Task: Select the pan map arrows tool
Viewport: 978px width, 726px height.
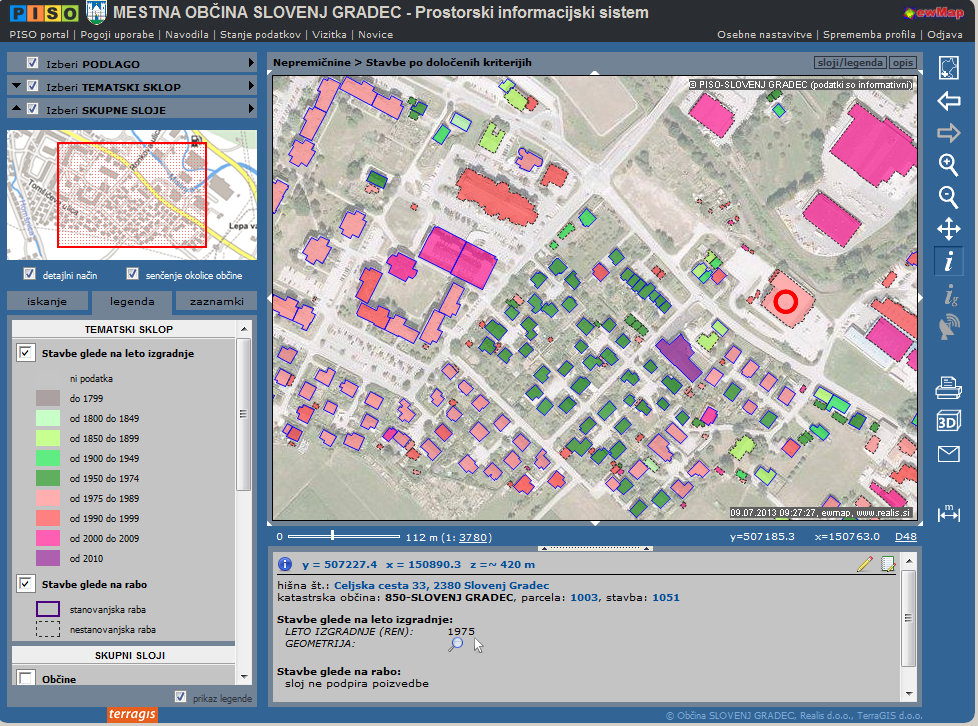Action: click(x=948, y=230)
